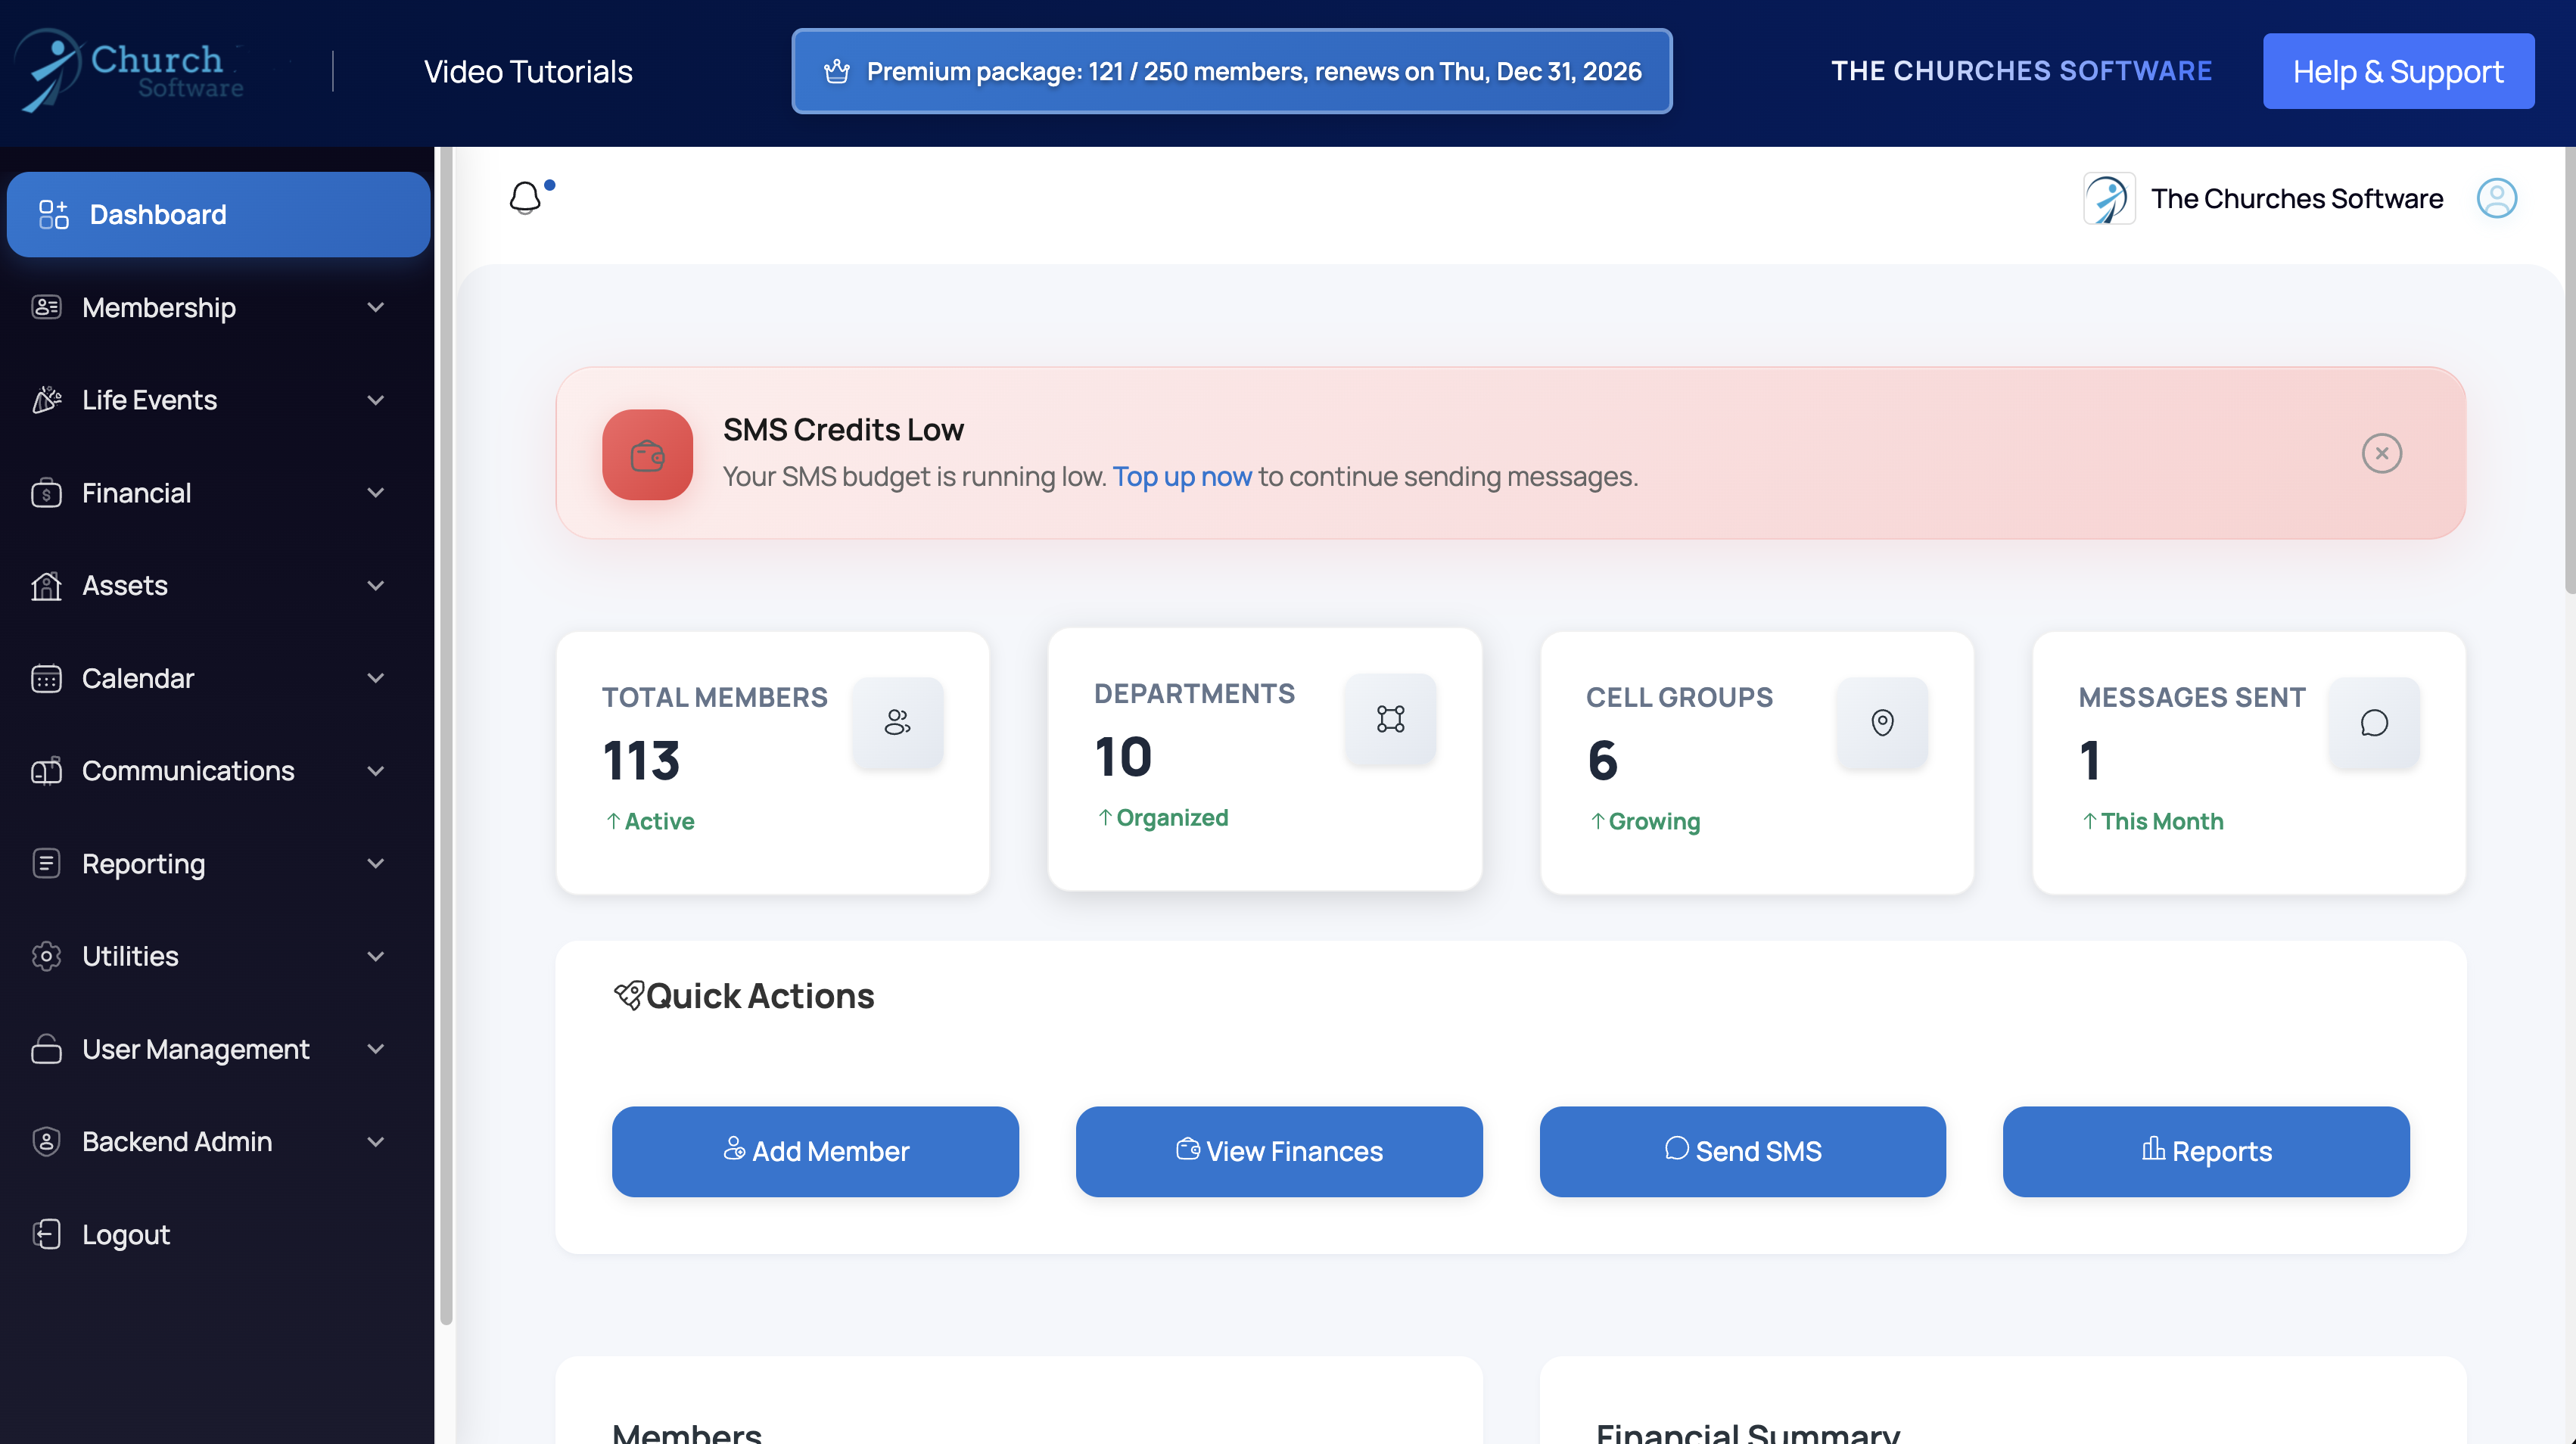Click the main page vertical scrollbar
Screen dimensions: 2576x1444
click(x=2569, y=370)
